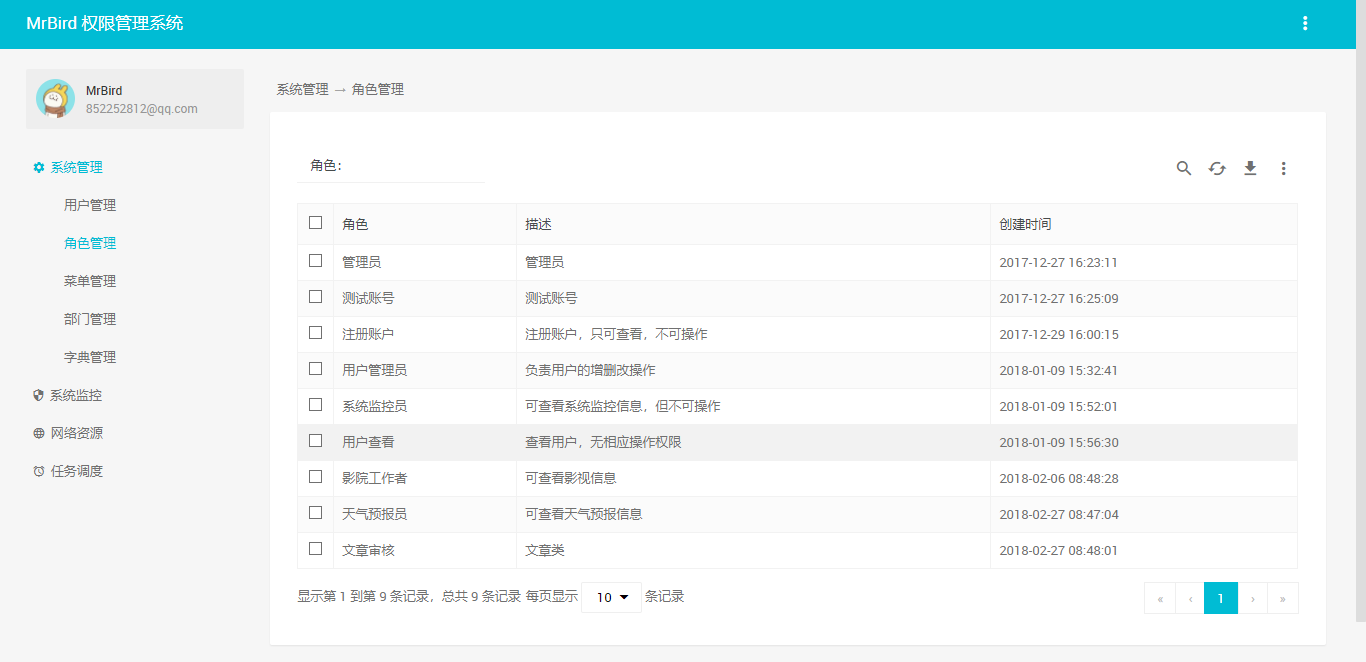
Task: Export table with download icon
Action: coord(1250,168)
